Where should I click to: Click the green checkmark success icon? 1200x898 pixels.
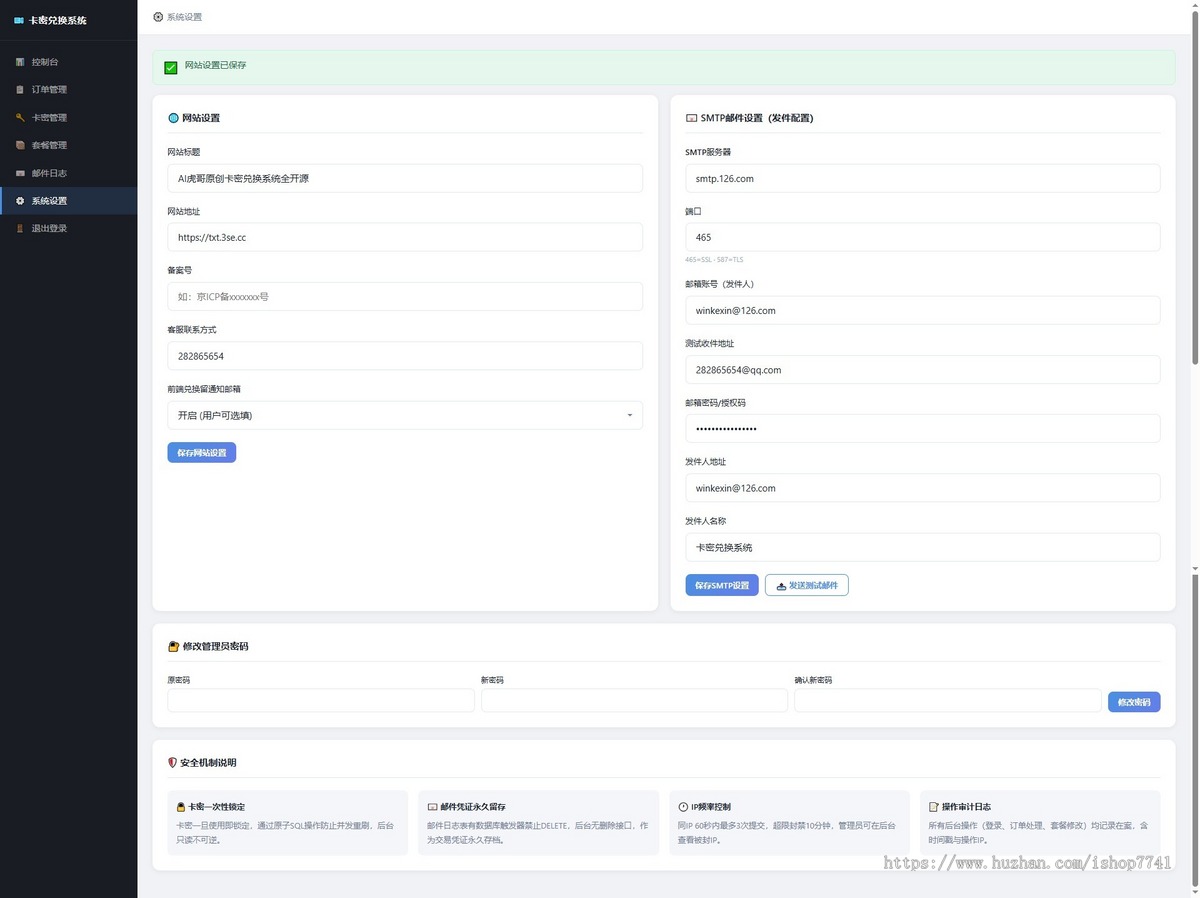pos(171,68)
